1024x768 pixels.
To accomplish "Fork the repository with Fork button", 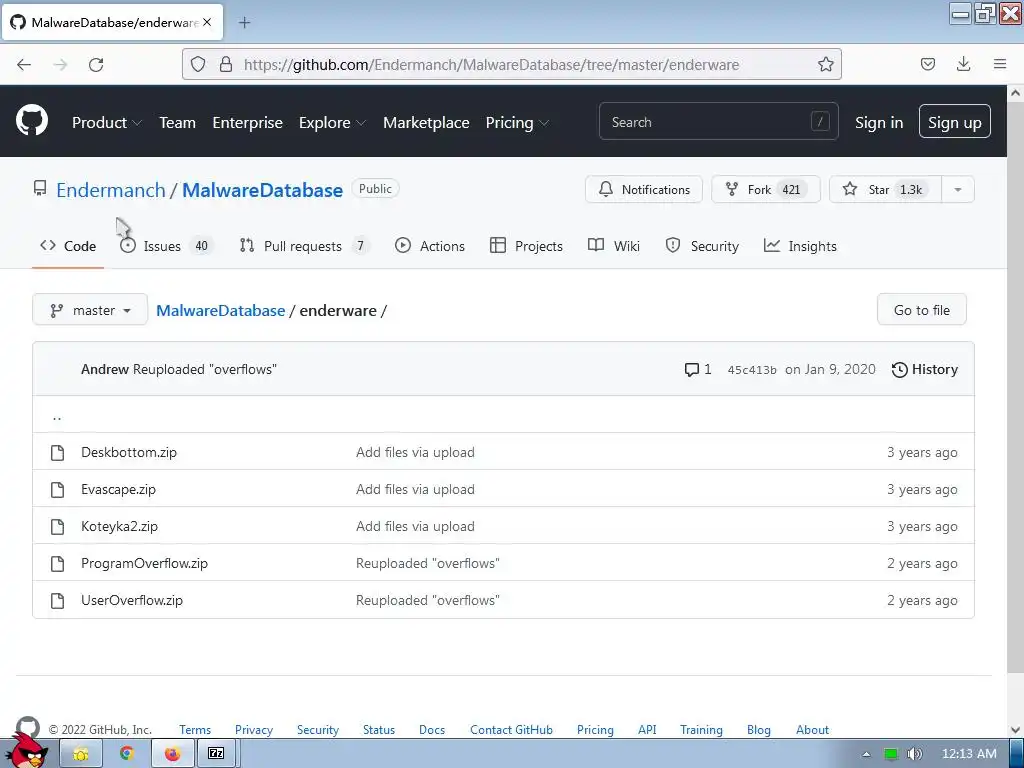I will pyautogui.click(x=766, y=189).
